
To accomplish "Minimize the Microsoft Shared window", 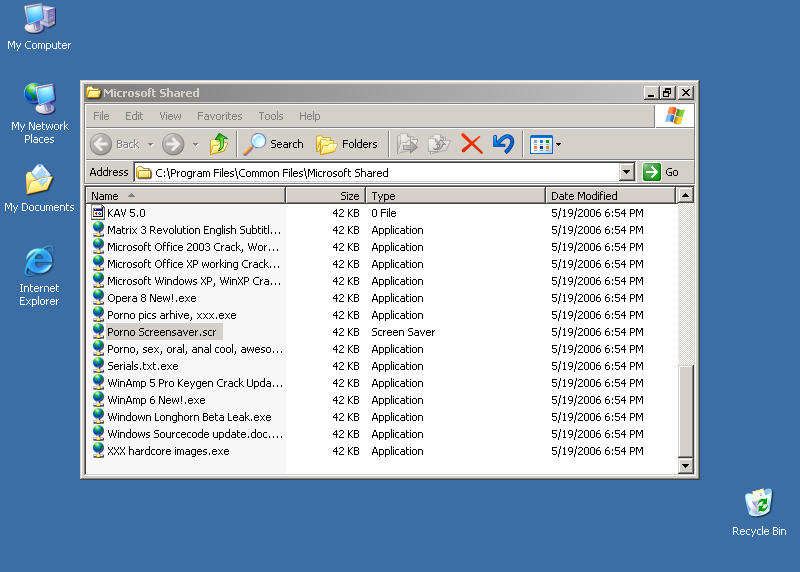I will tap(651, 93).
